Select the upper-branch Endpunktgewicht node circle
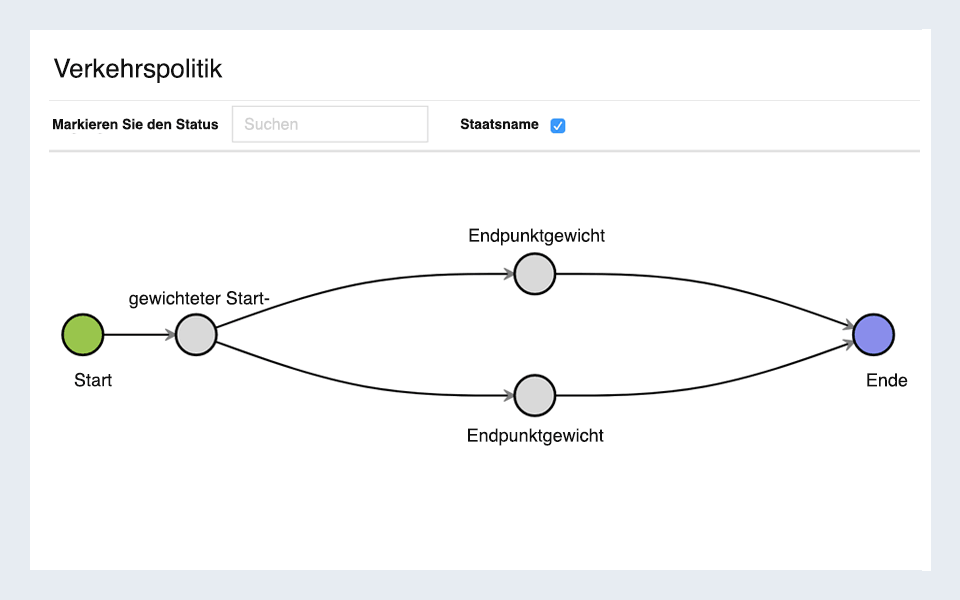Viewport: 960px width, 600px height. point(535,273)
